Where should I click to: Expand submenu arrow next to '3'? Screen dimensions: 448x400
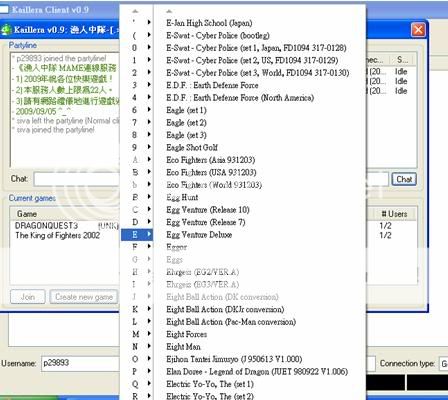pos(149,85)
